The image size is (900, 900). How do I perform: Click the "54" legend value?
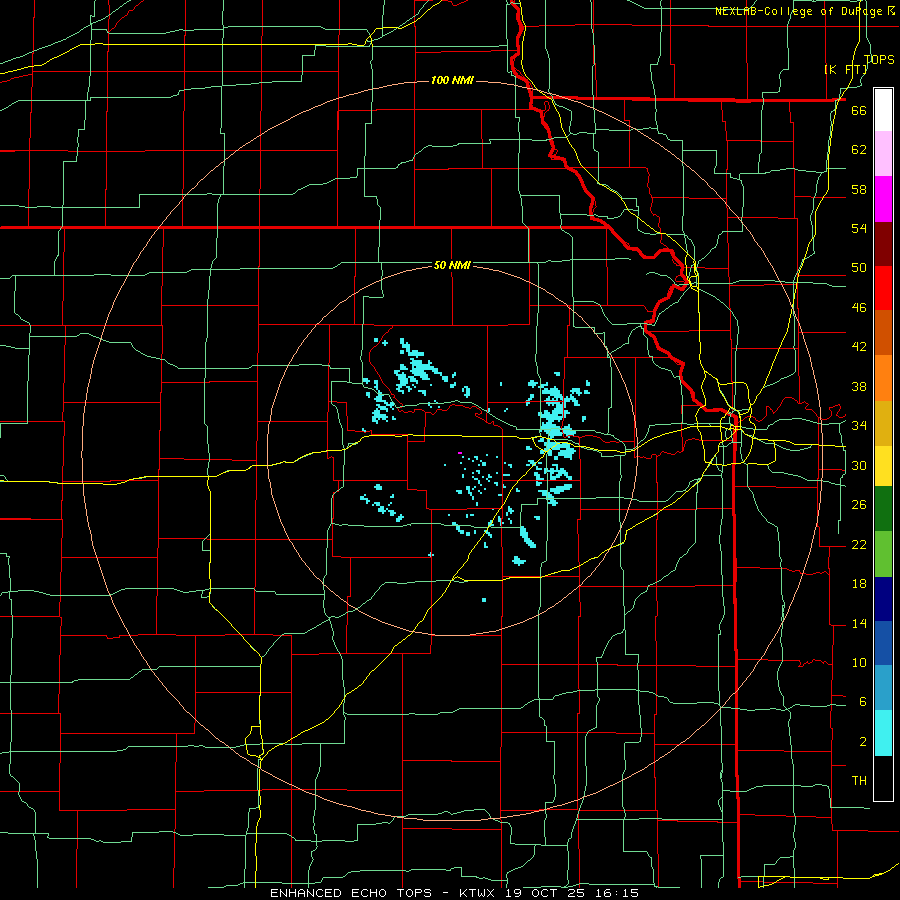(x=859, y=228)
